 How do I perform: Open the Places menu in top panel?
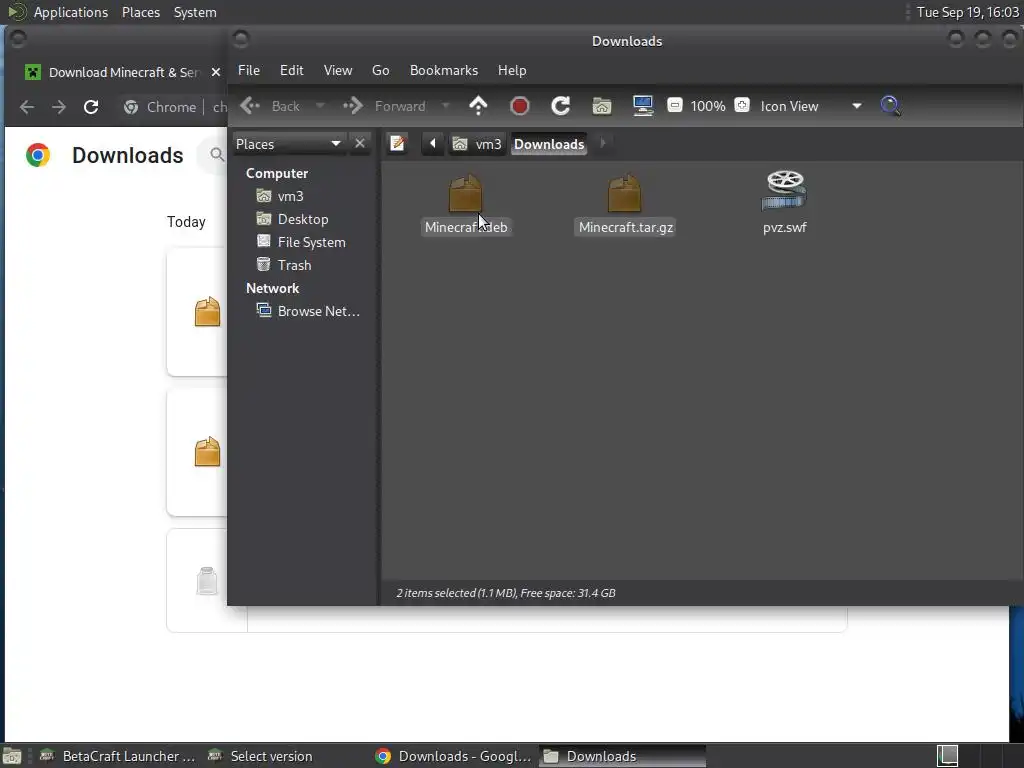point(140,12)
